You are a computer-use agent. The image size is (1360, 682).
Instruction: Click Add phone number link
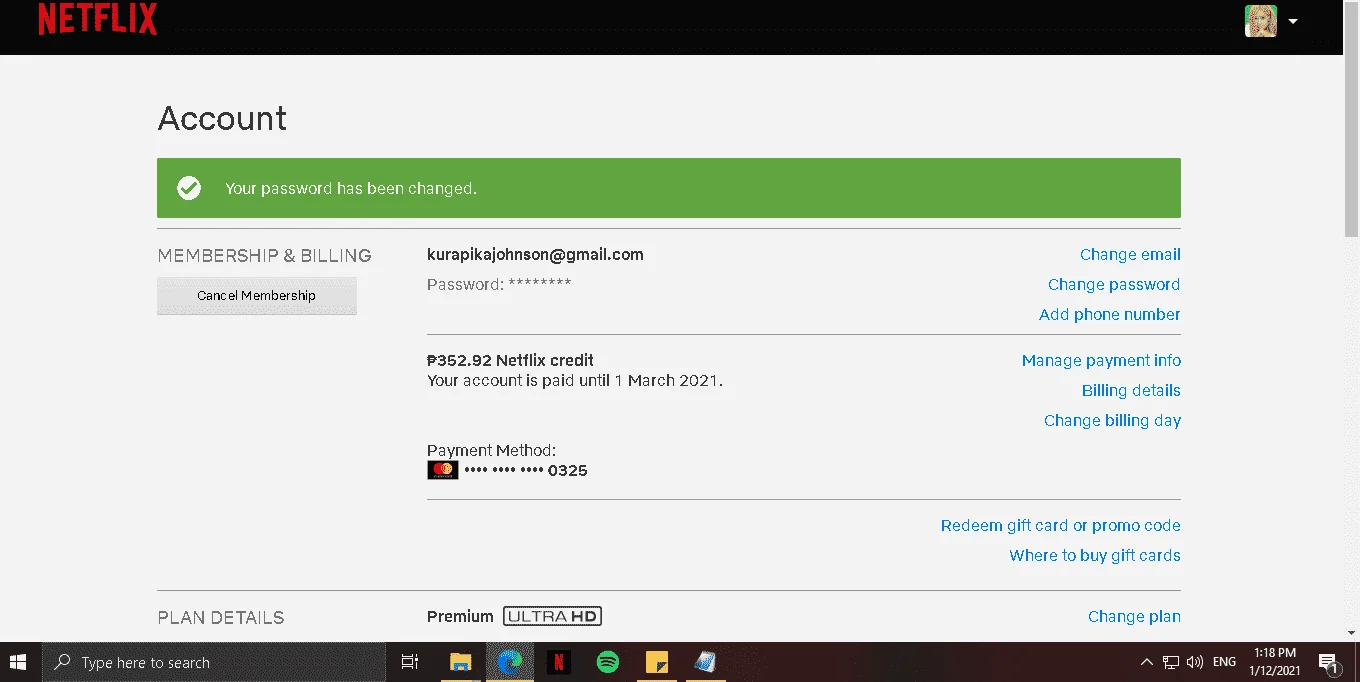(x=1110, y=315)
